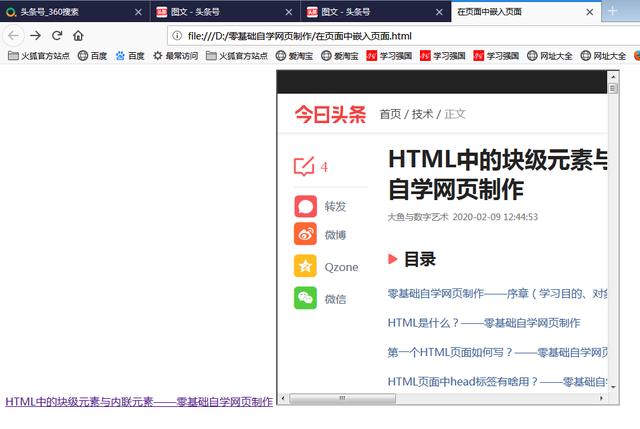Click iframe horizontal scrollbar left arrow
The image size is (640, 429).
click(283, 398)
